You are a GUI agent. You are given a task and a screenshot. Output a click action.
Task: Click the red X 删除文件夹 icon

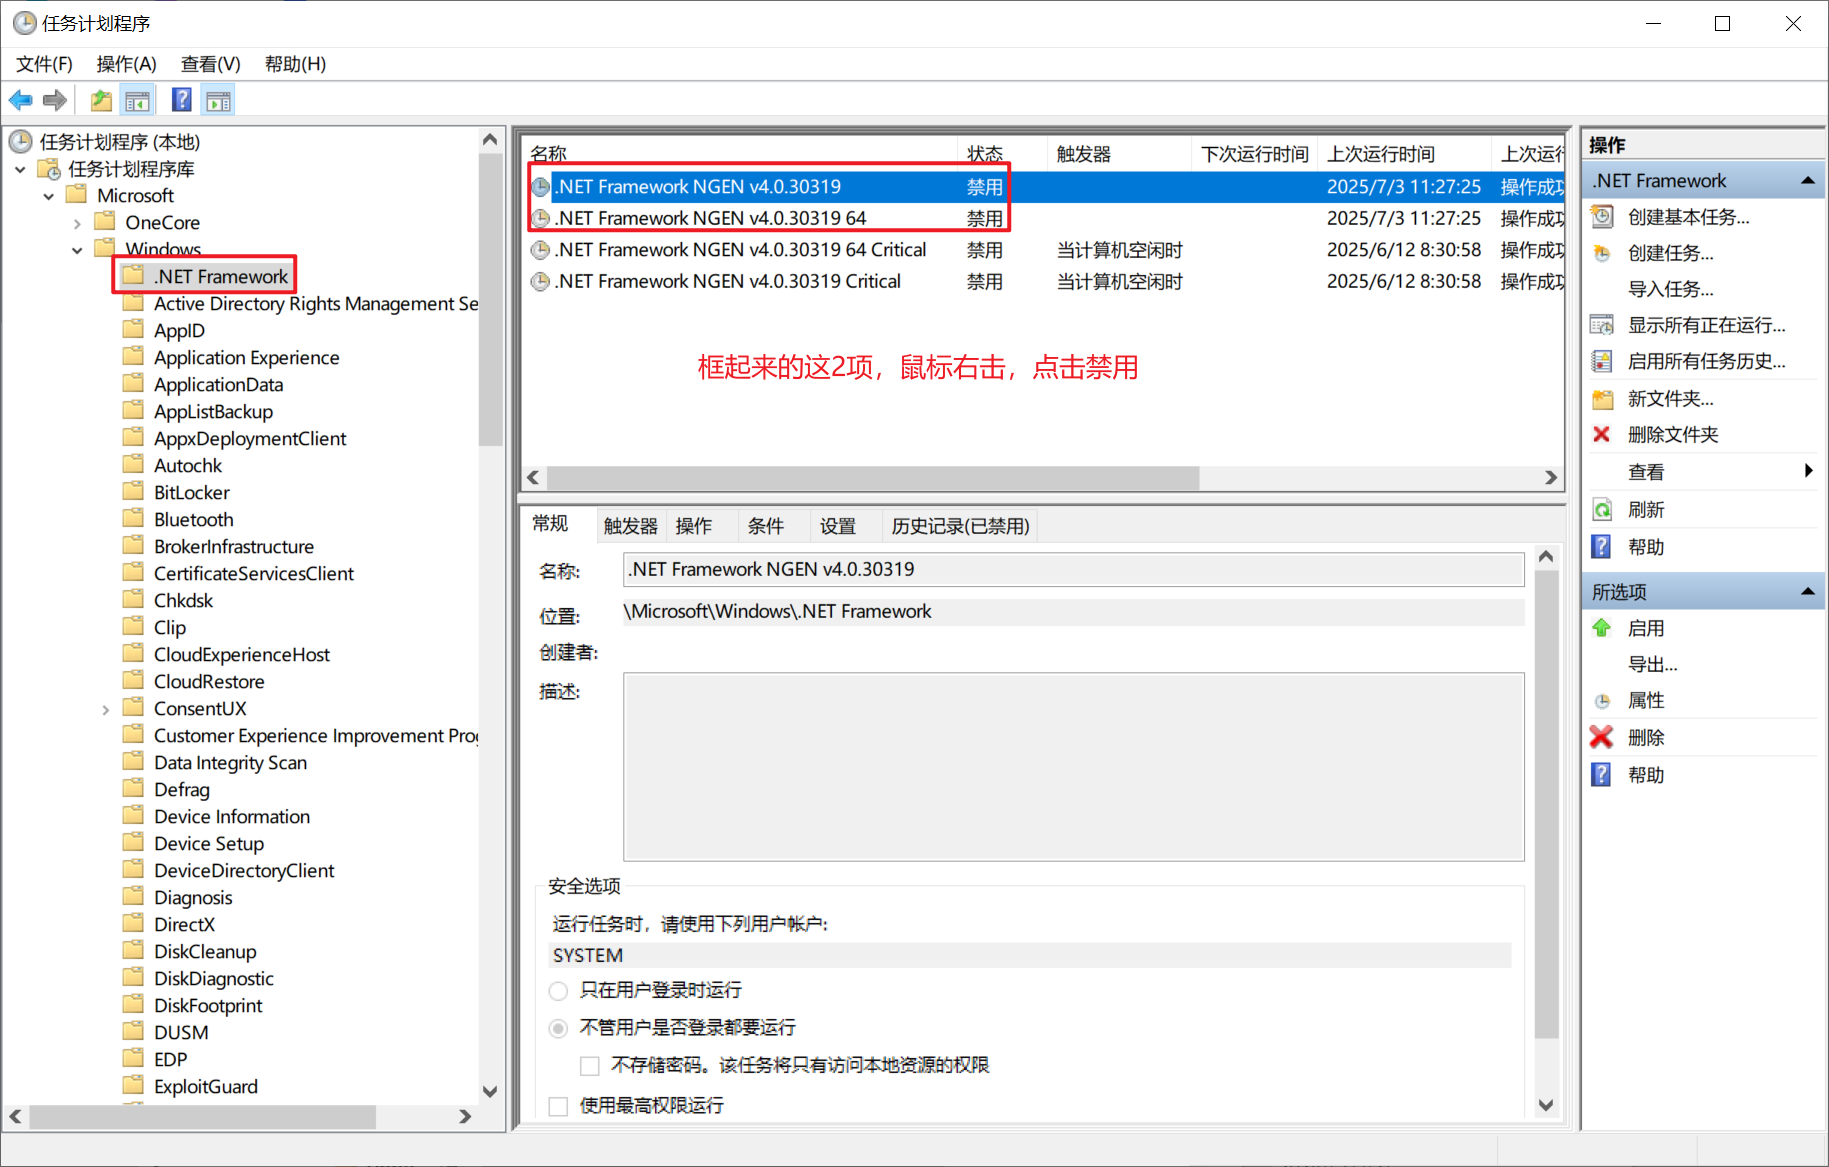[x=1601, y=434]
